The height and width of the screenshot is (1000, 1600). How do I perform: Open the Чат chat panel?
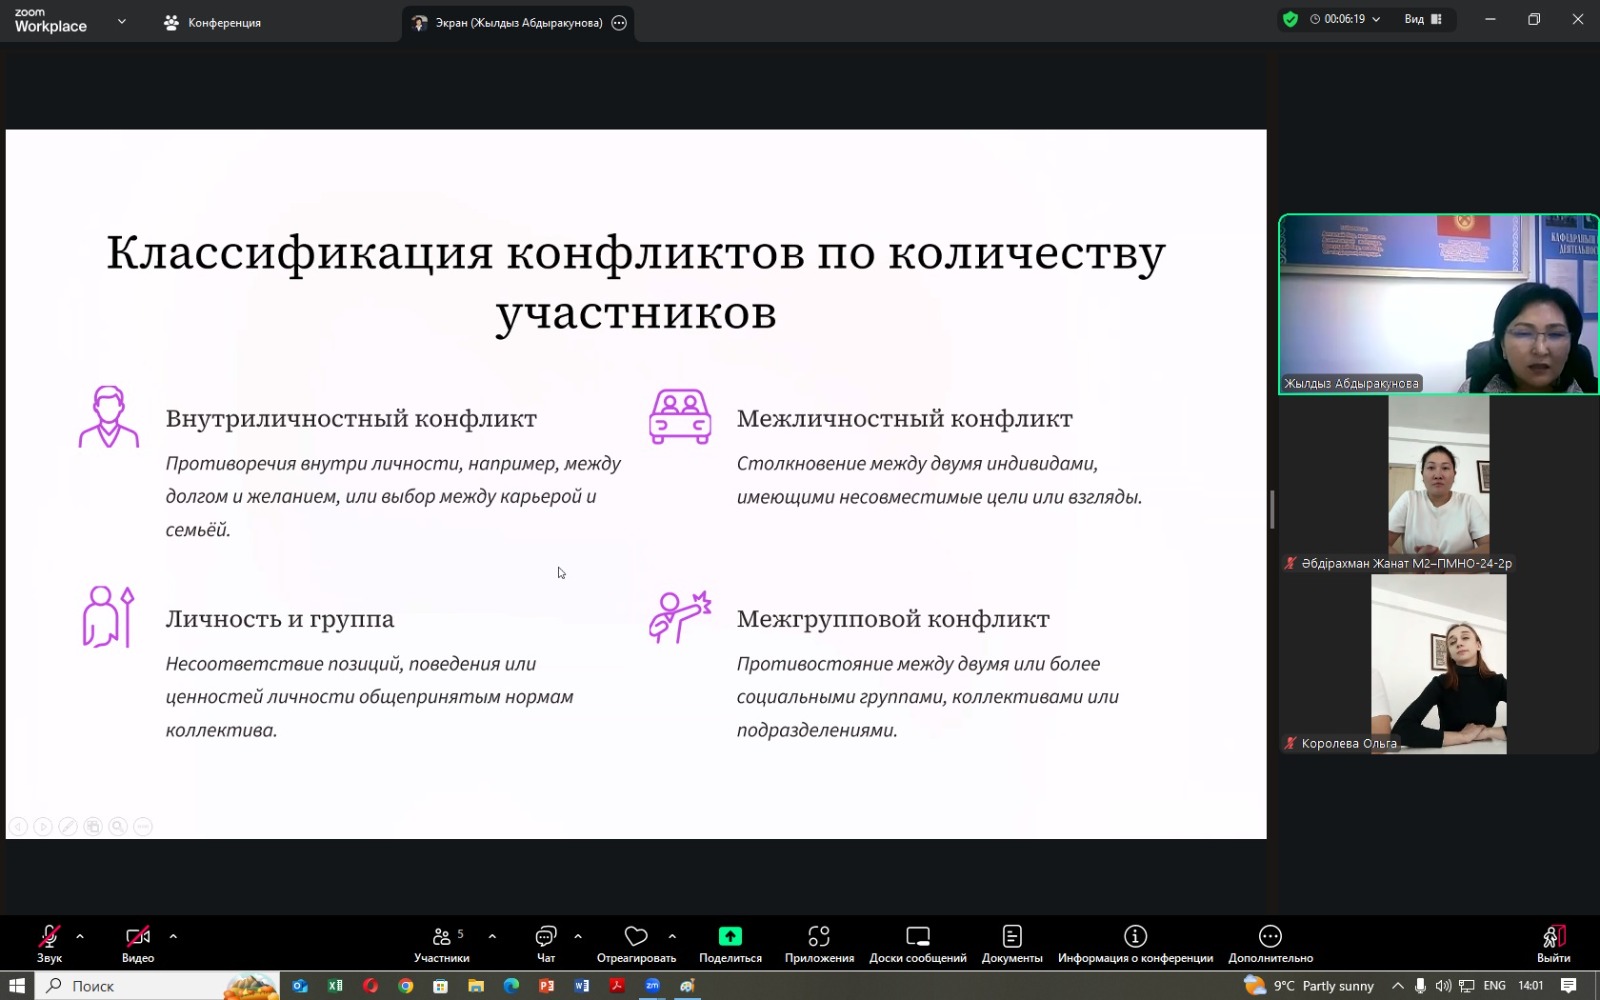[545, 942]
